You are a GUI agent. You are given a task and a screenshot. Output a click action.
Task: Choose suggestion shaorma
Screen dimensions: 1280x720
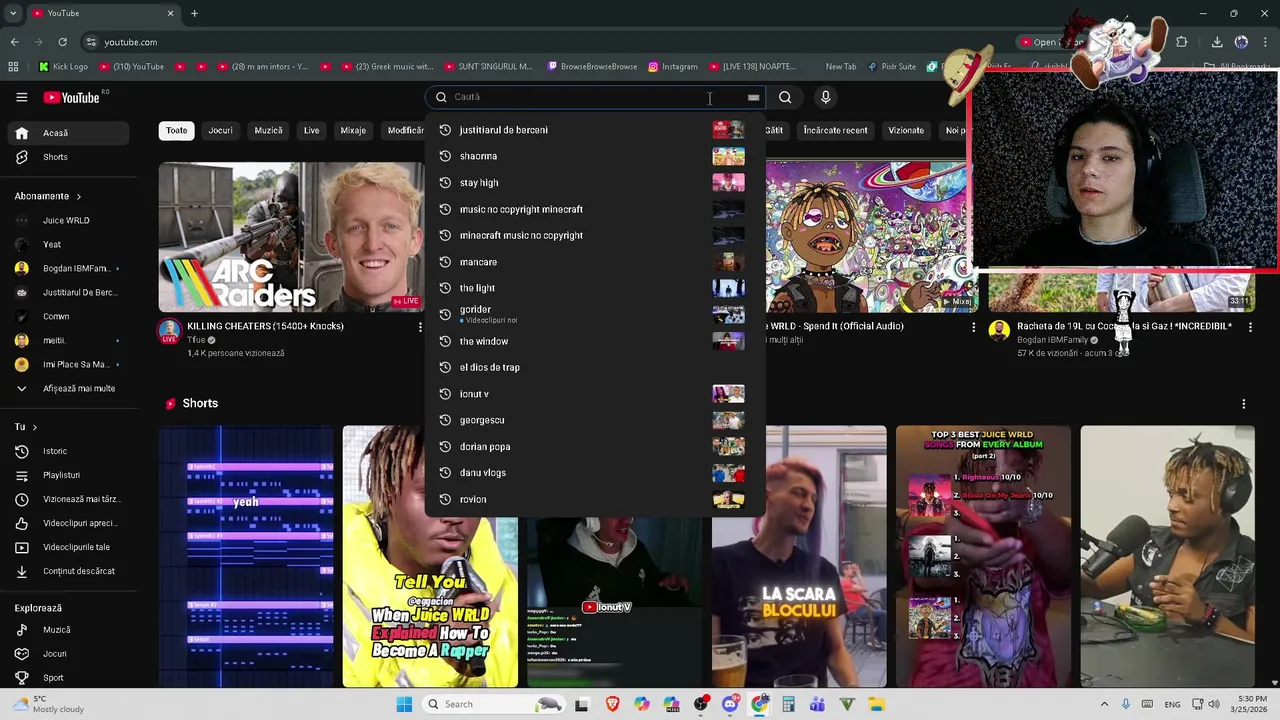(x=595, y=156)
